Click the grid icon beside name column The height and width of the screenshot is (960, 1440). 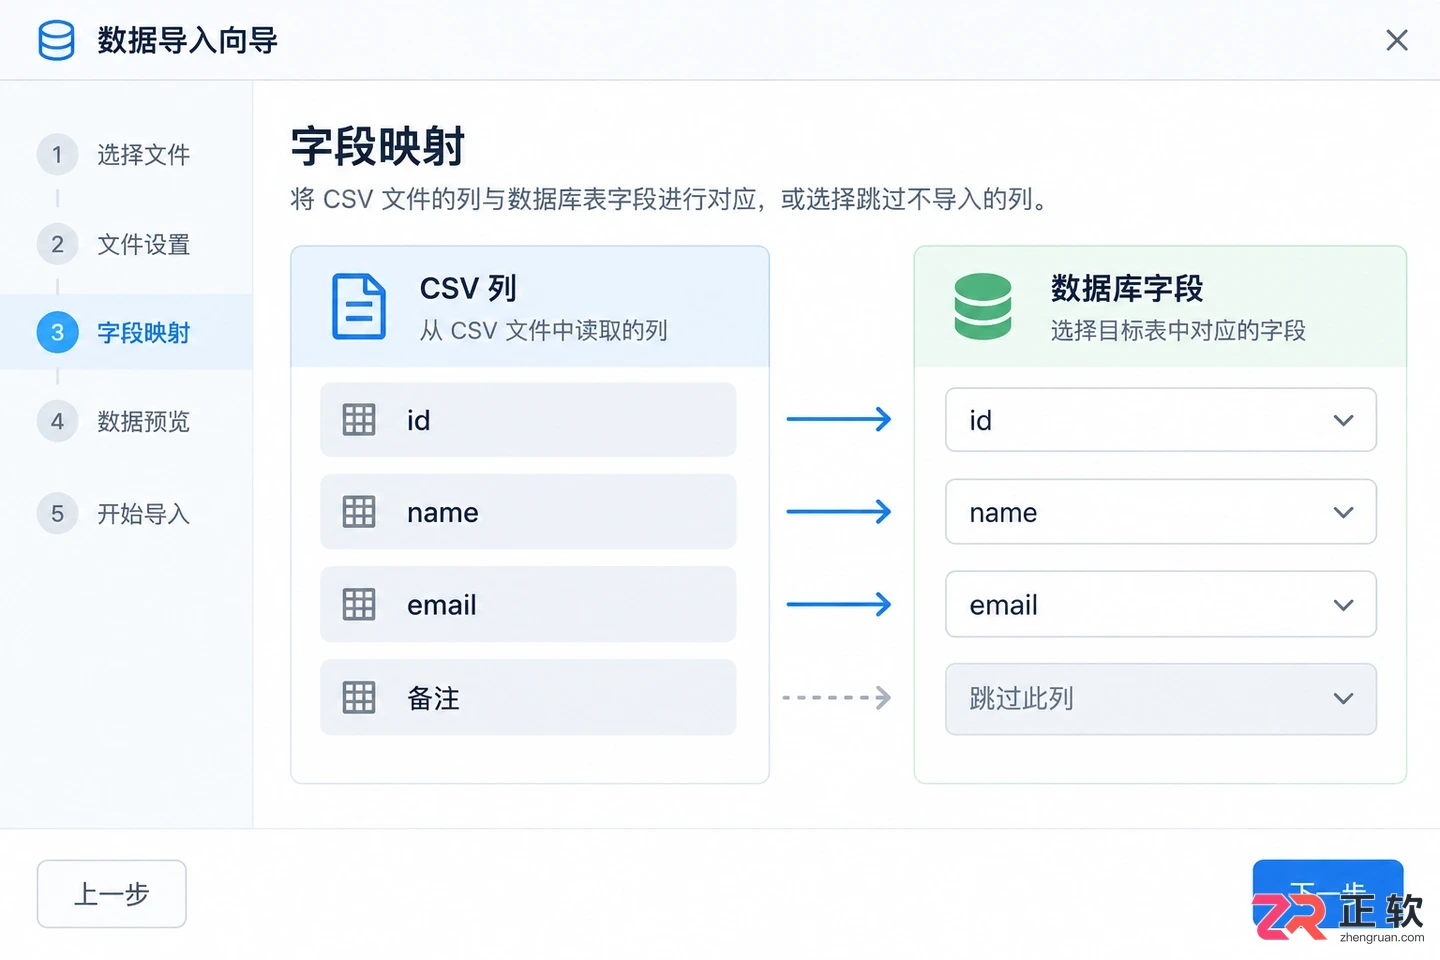click(x=359, y=512)
